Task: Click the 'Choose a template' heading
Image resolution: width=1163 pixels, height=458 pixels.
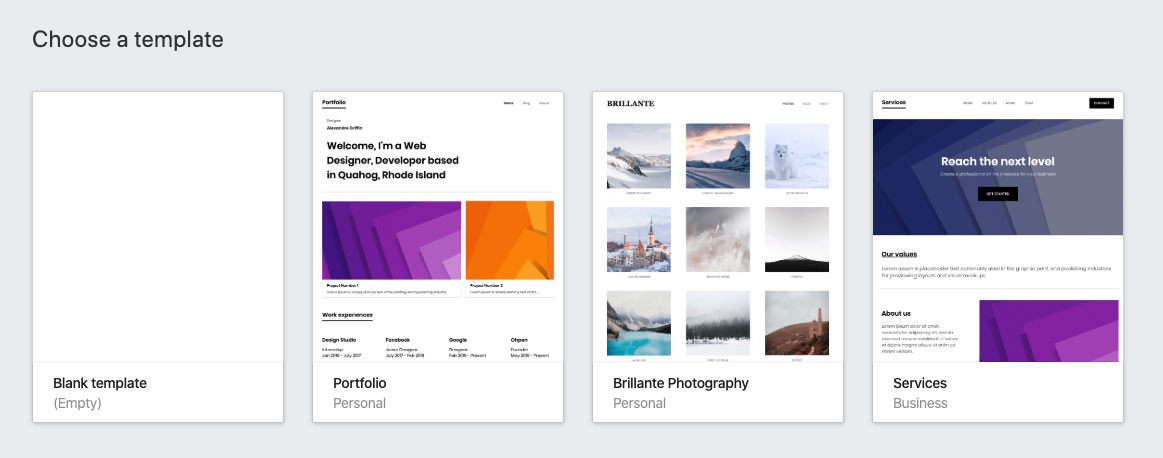Action: coord(128,39)
